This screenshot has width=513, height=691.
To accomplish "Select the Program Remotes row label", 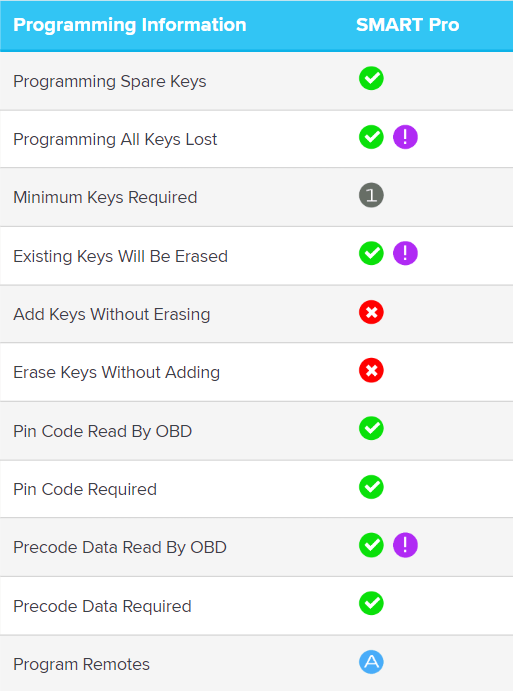I will point(82,665).
